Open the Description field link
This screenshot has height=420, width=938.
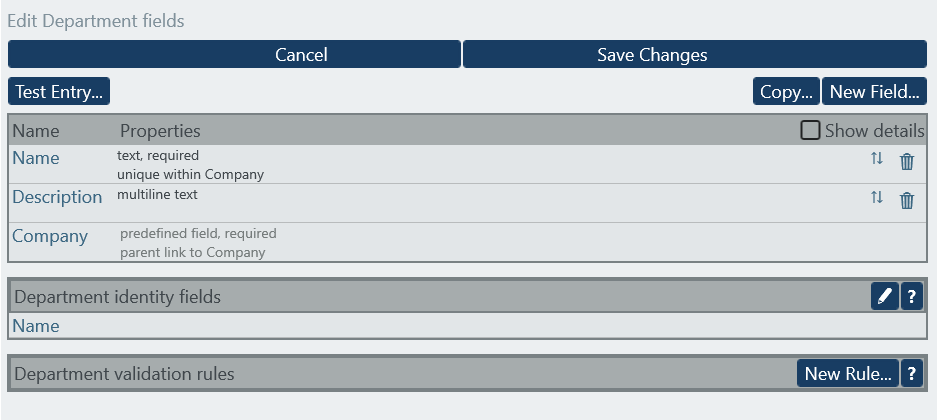click(57, 197)
